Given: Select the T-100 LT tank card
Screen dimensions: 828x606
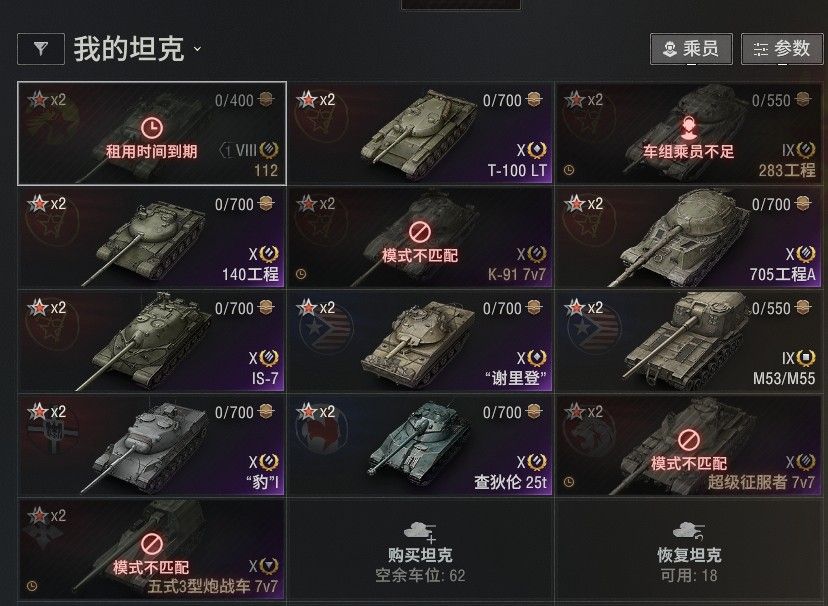Looking at the screenshot, I should (420, 133).
